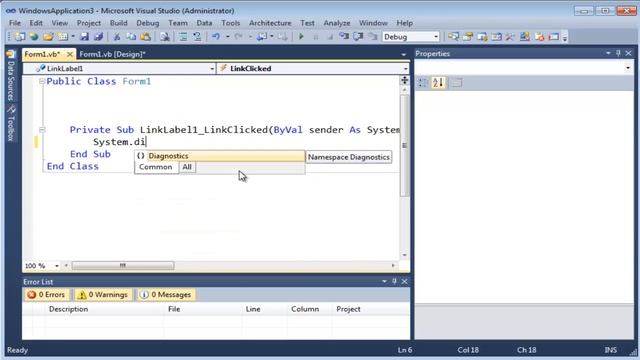Click the Step Over debug icon
The height and width of the screenshot is (360, 640).
[358, 37]
